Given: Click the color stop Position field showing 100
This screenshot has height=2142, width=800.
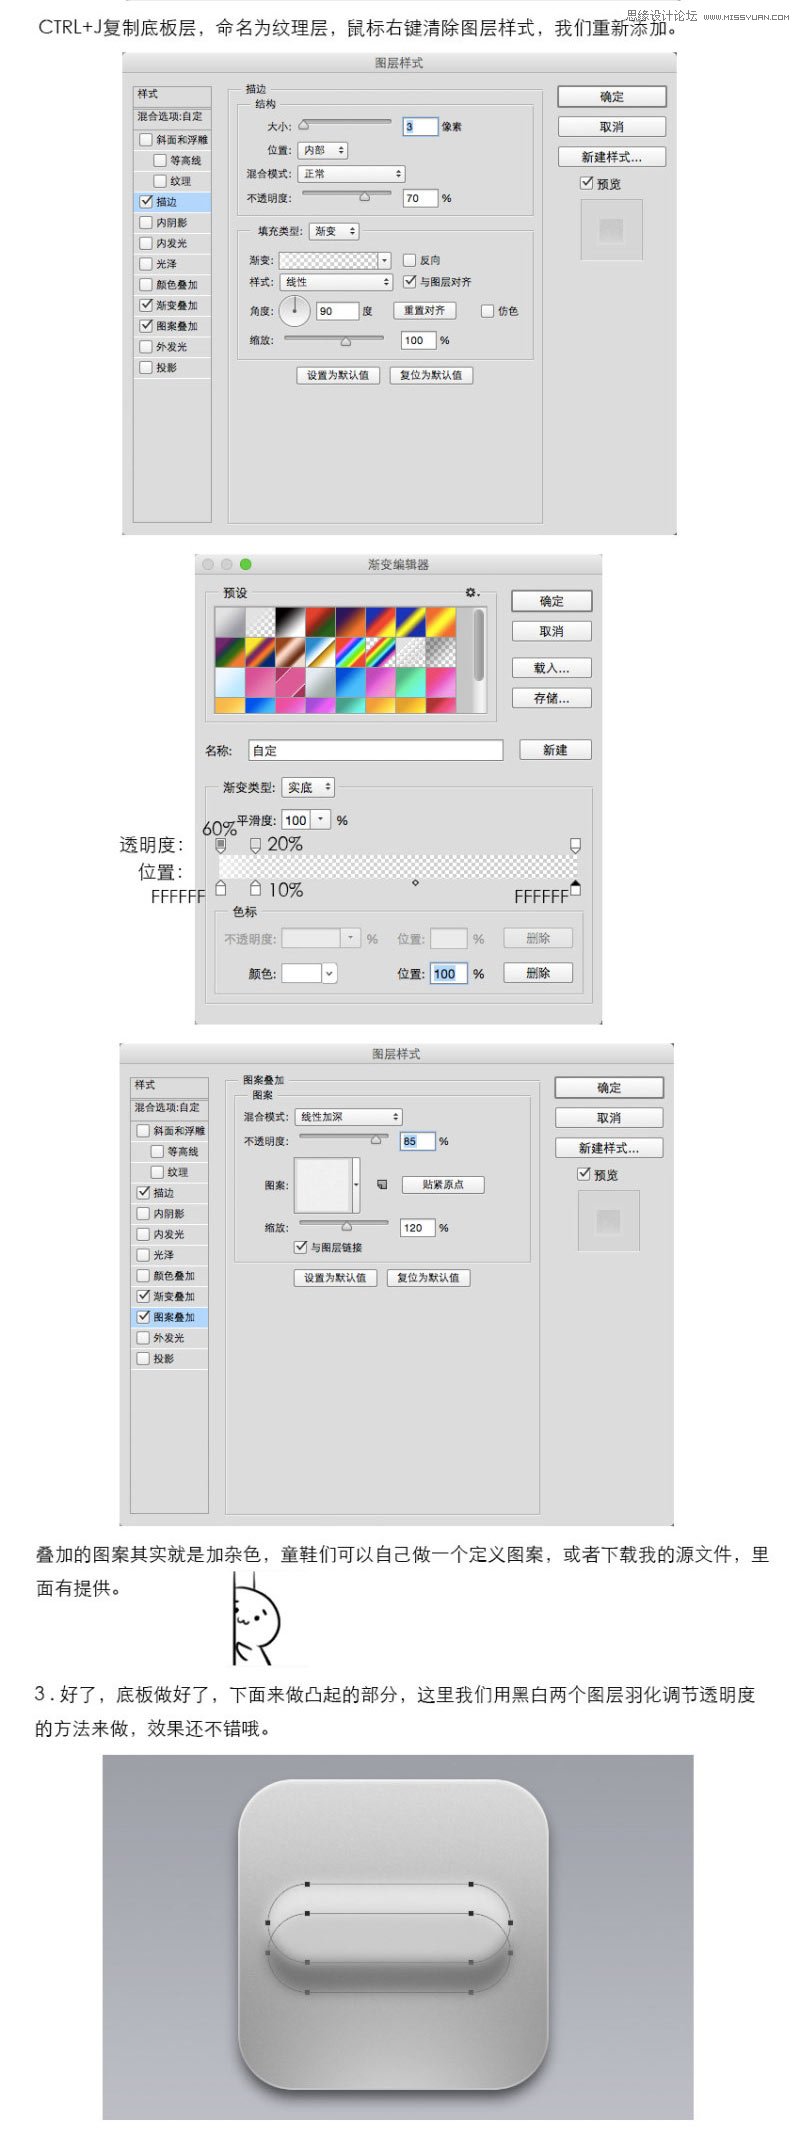Looking at the screenshot, I should tap(449, 973).
